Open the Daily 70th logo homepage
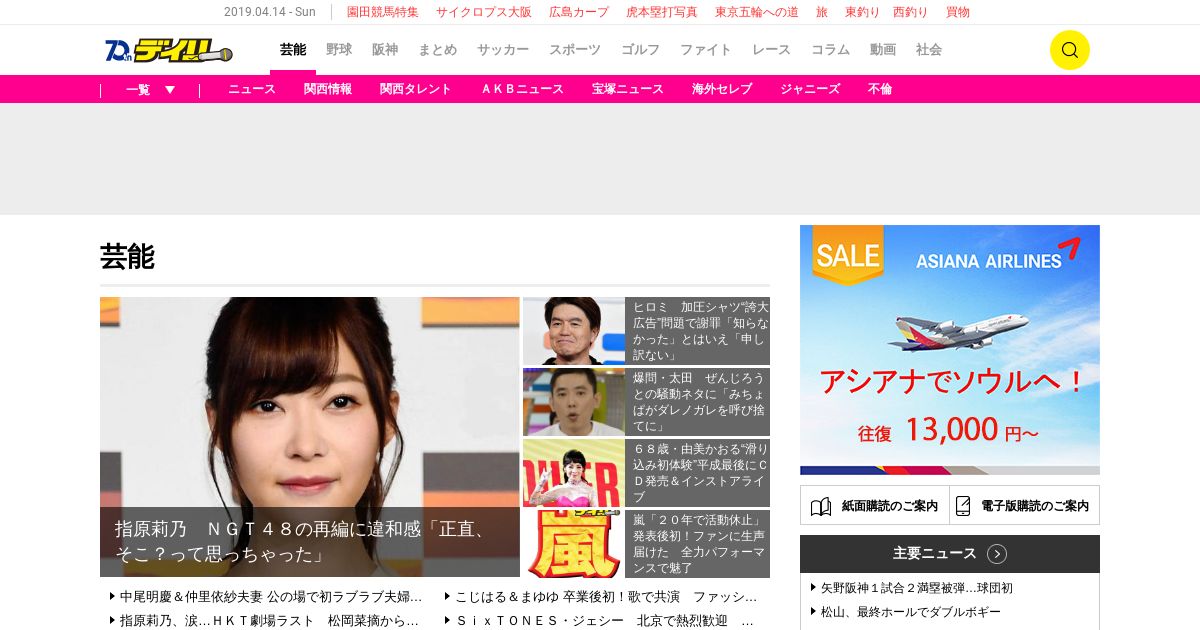This screenshot has height=630, width=1200. click(x=168, y=50)
